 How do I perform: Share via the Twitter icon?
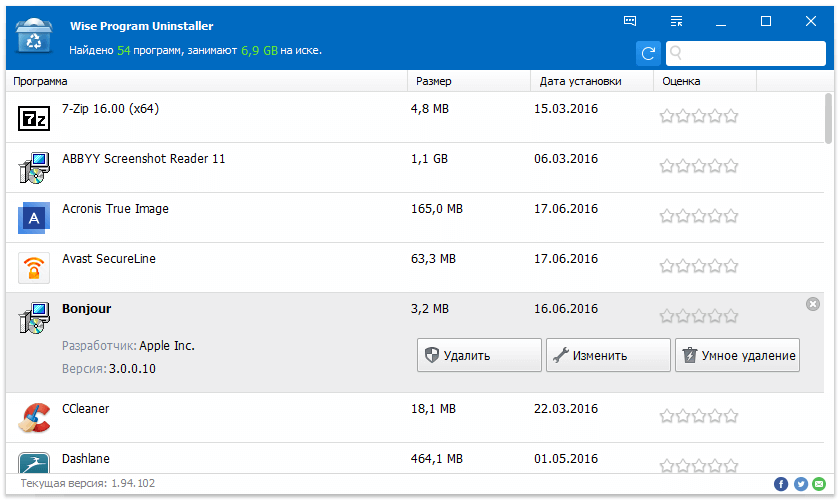coord(800,484)
